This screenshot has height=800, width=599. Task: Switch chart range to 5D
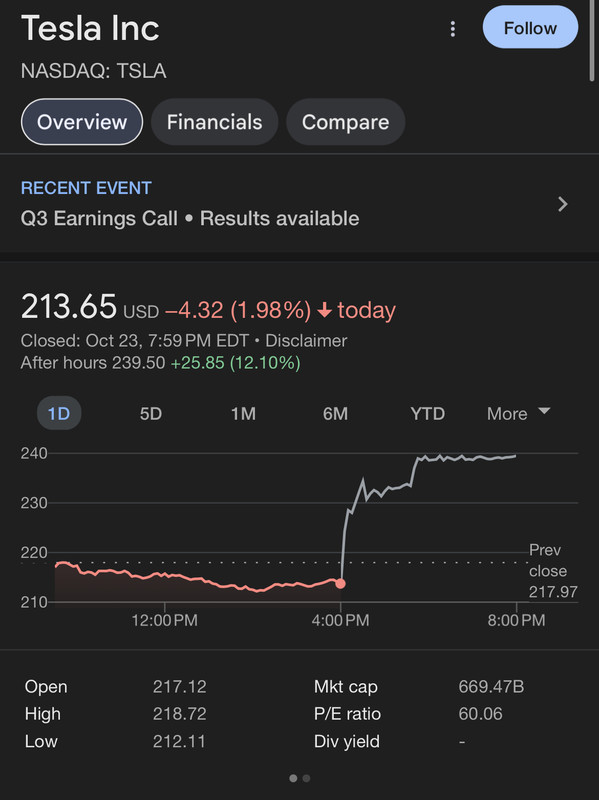click(x=151, y=413)
